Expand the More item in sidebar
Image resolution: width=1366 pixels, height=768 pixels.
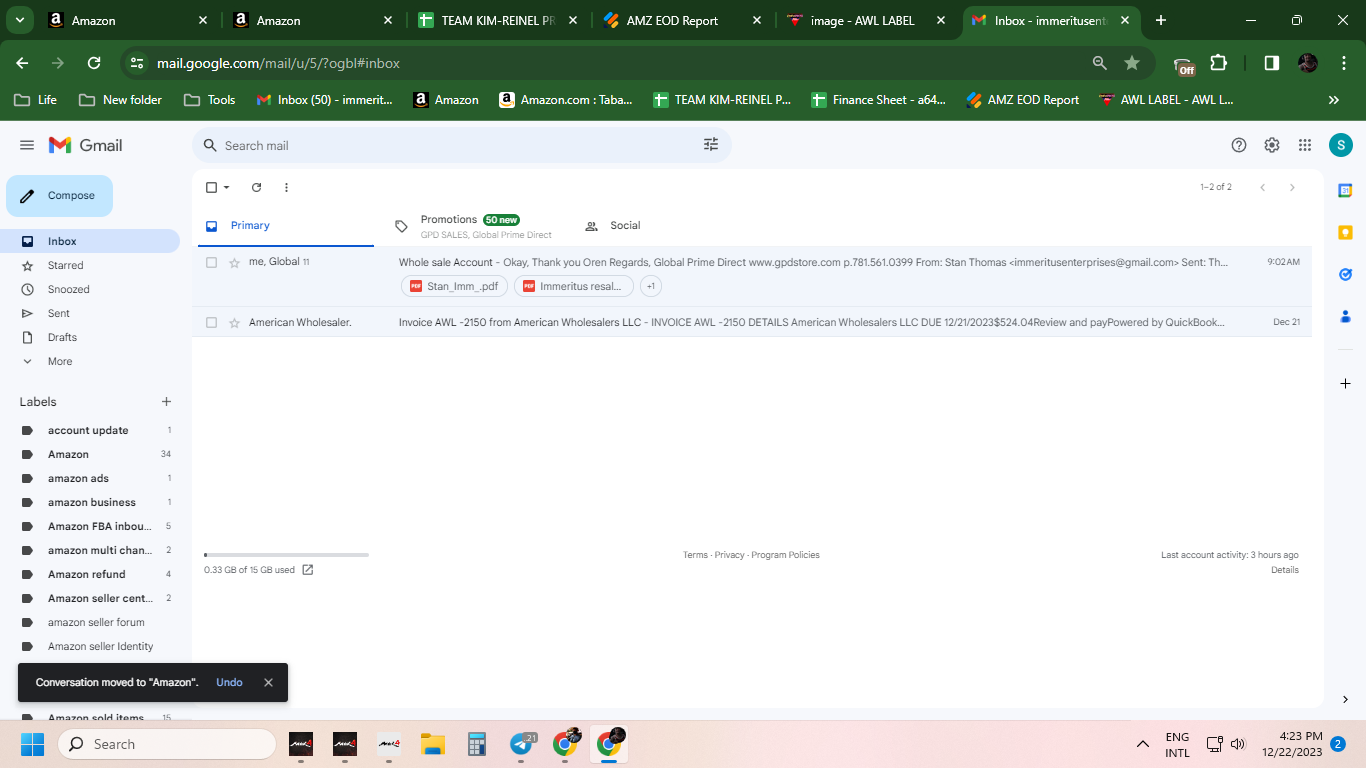(60, 361)
